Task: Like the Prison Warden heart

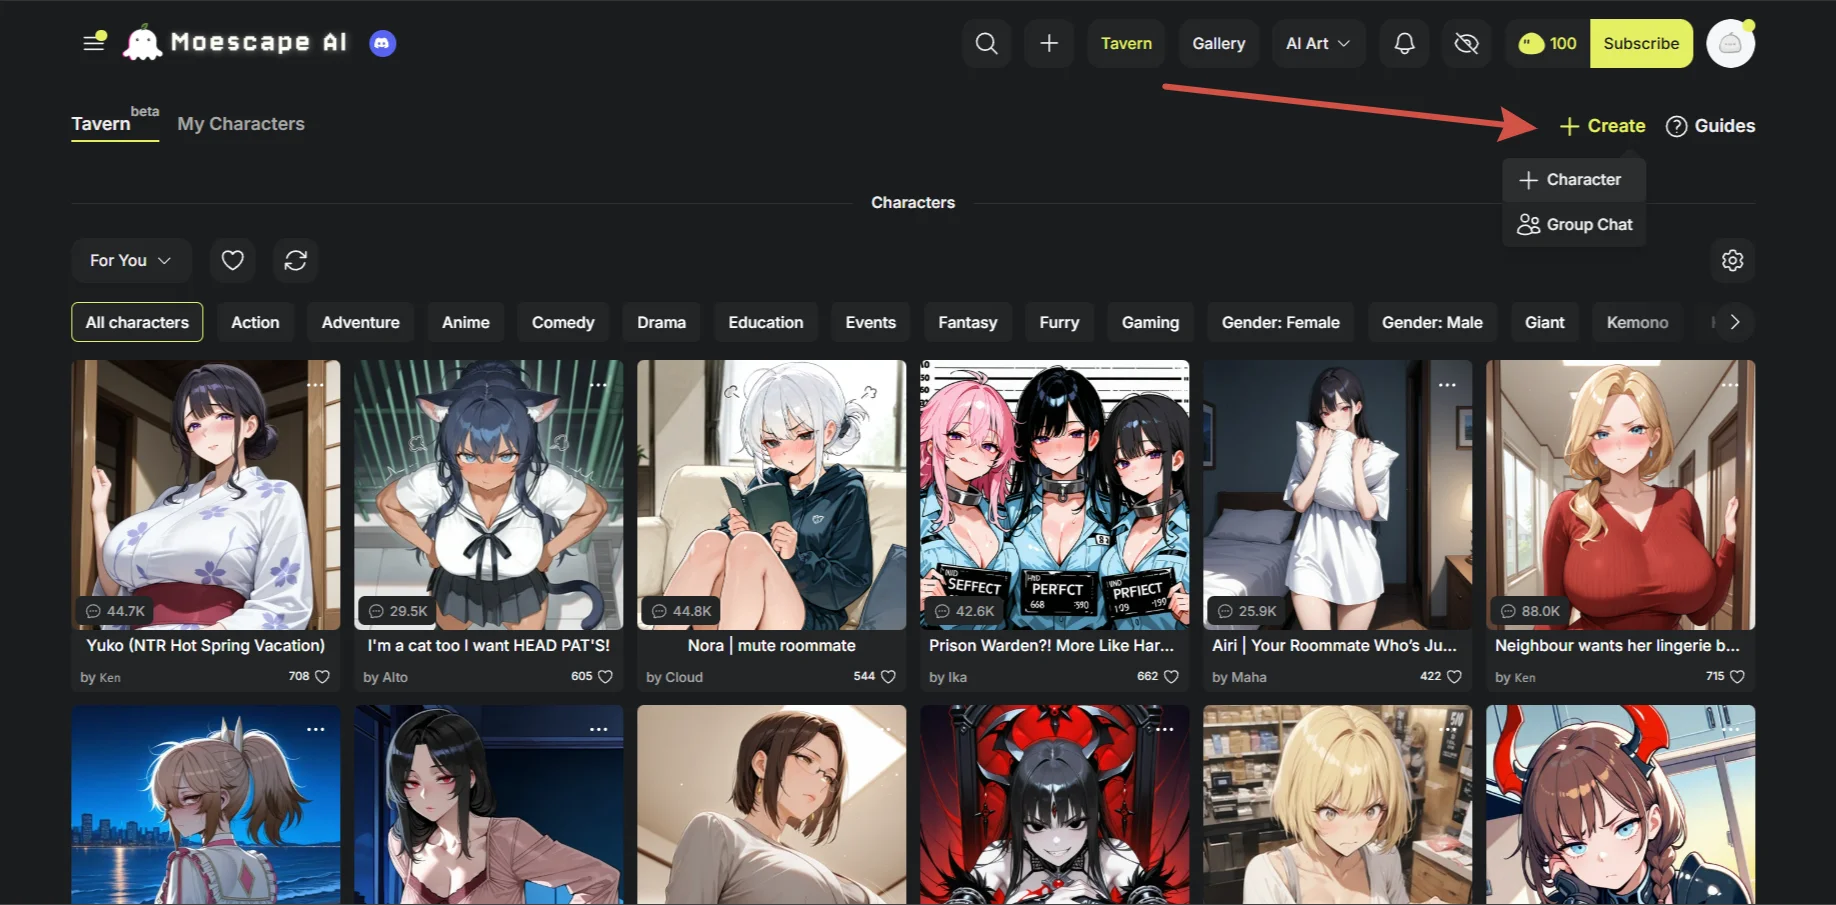Action: click(x=1171, y=677)
